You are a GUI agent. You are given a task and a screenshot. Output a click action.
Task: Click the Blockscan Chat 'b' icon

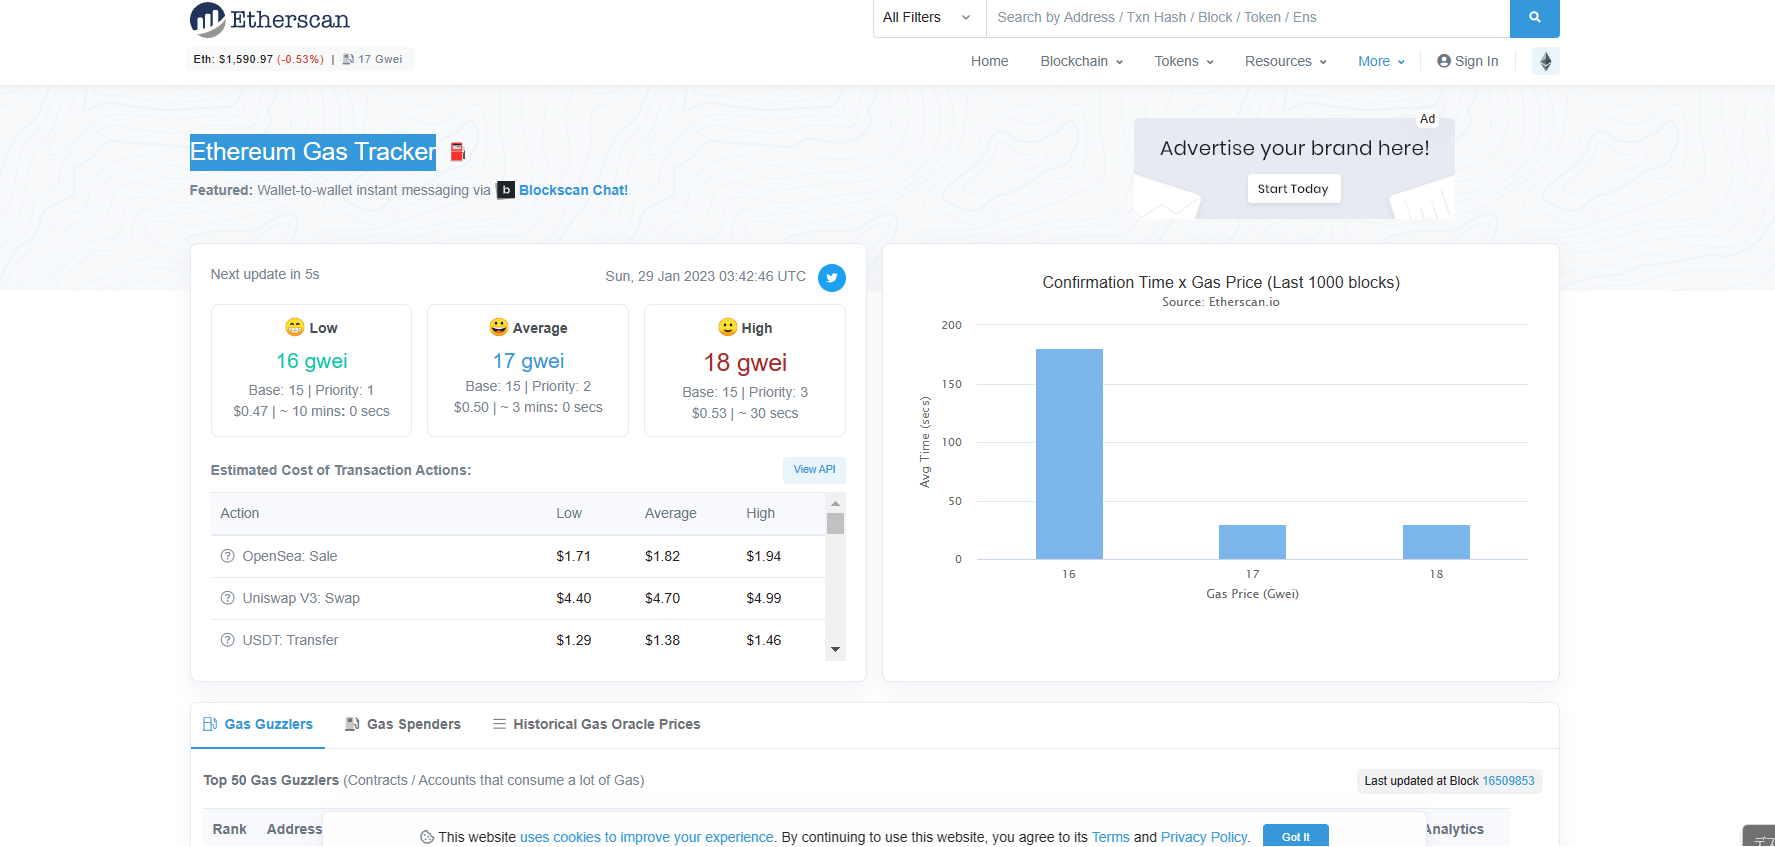[506, 190]
